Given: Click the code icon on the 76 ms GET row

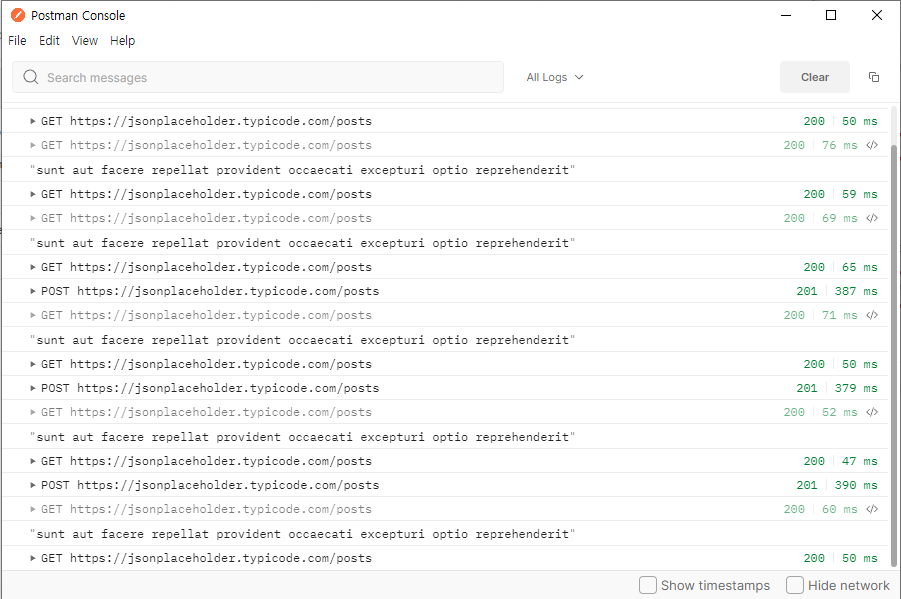Looking at the screenshot, I should (x=872, y=145).
